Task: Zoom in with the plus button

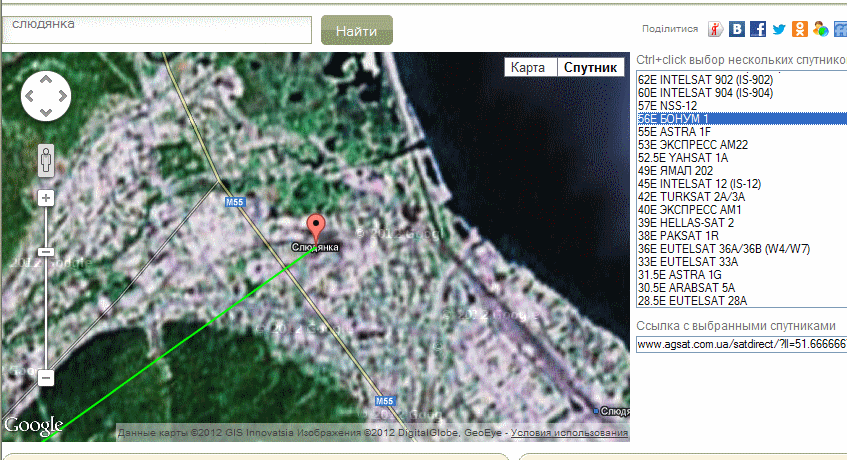Action: (x=46, y=198)
